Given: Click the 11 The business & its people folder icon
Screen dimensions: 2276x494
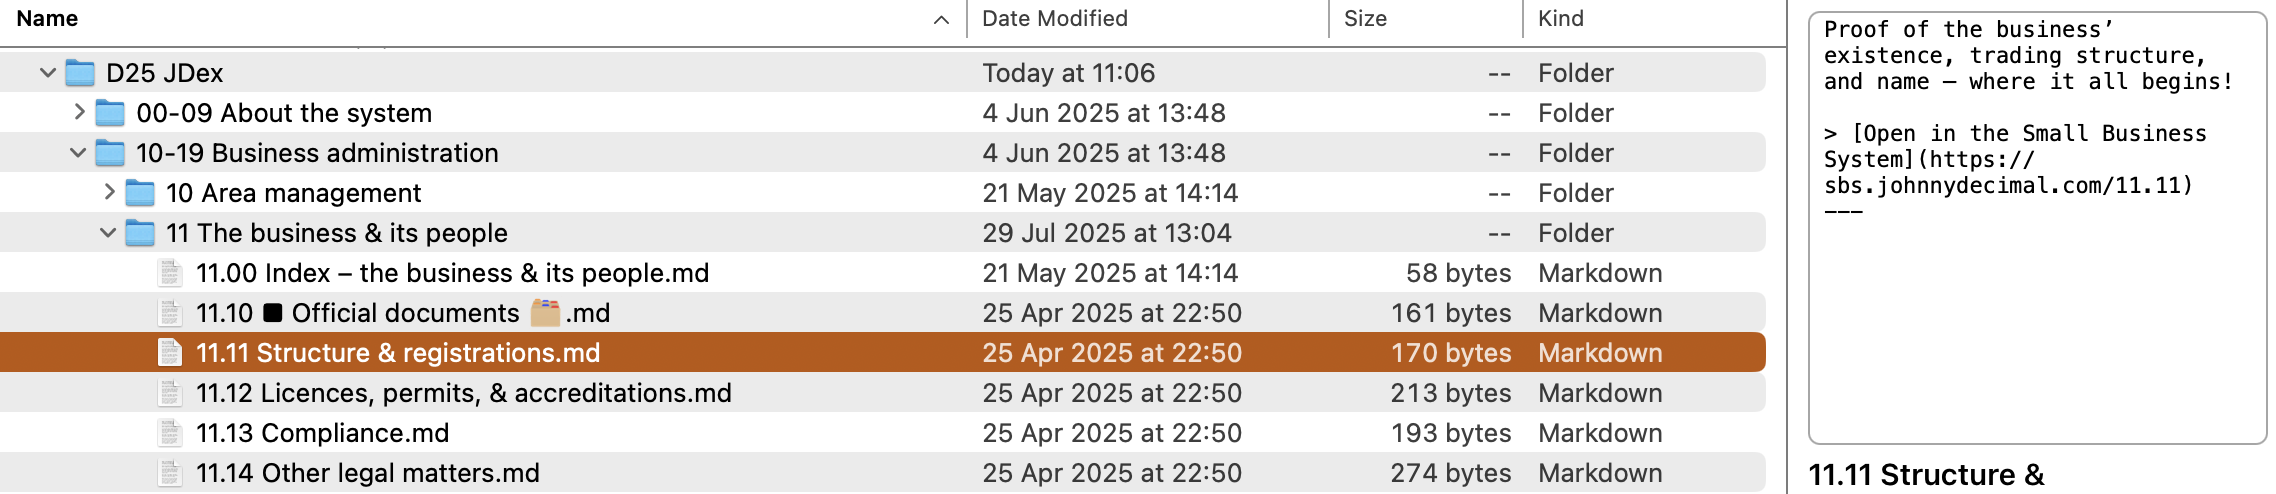Looking at the screenshot, I should pyautogui.click(x=140, y=233).
